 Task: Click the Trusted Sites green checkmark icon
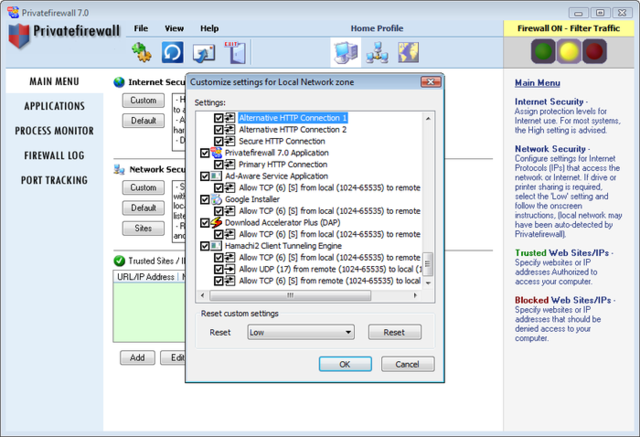(x=119, y=260)
